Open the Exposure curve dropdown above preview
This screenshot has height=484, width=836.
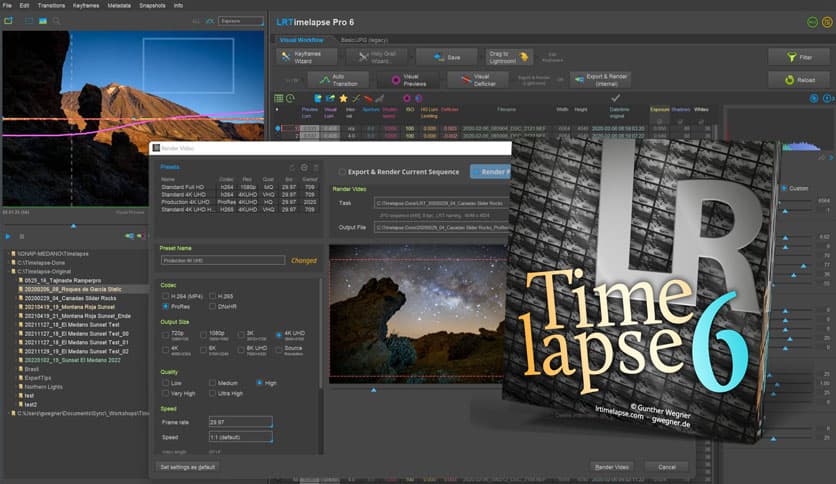241,21
